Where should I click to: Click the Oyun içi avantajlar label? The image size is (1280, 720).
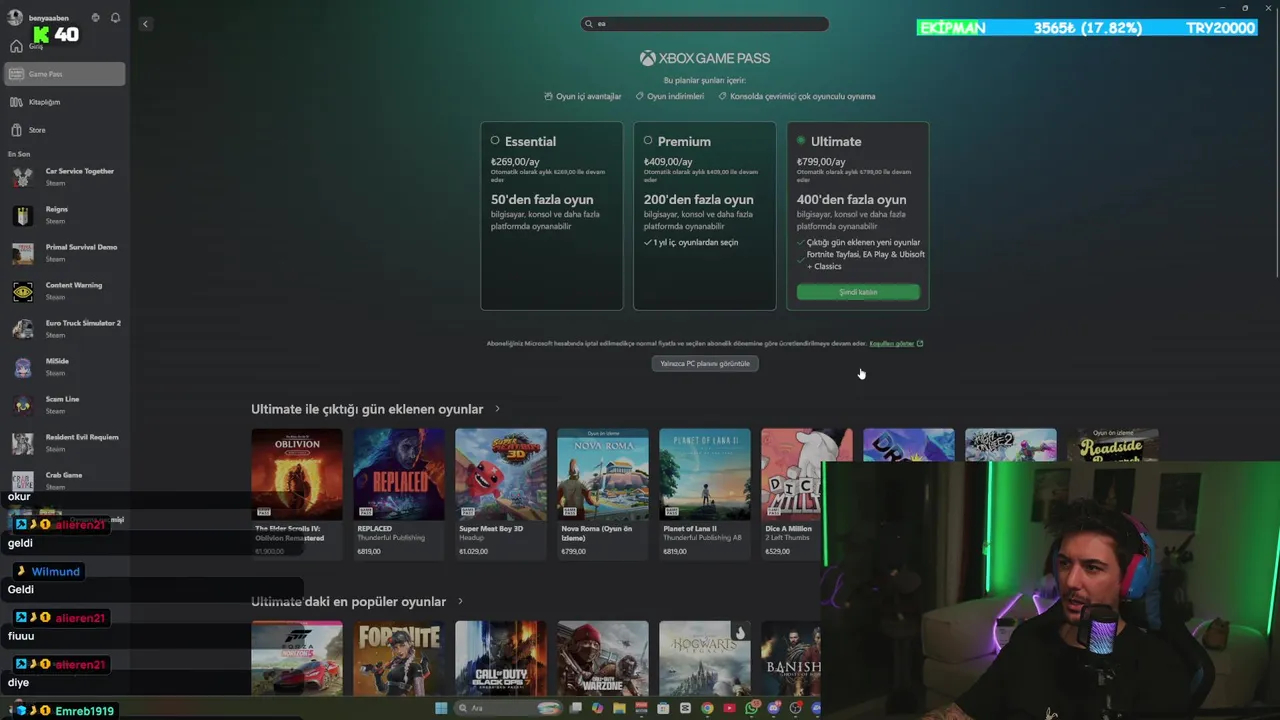[x=583, y=96]
